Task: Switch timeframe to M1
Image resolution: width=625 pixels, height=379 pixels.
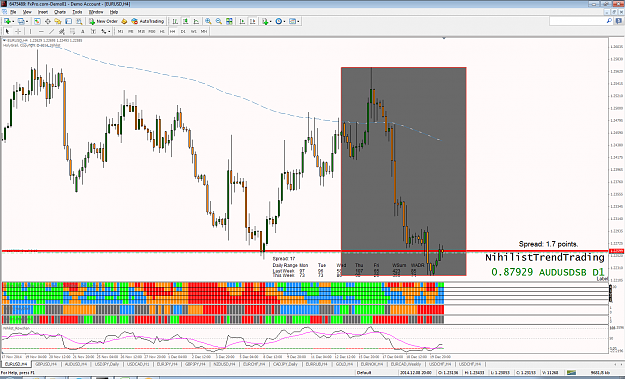Action: (x=120, y=31)
